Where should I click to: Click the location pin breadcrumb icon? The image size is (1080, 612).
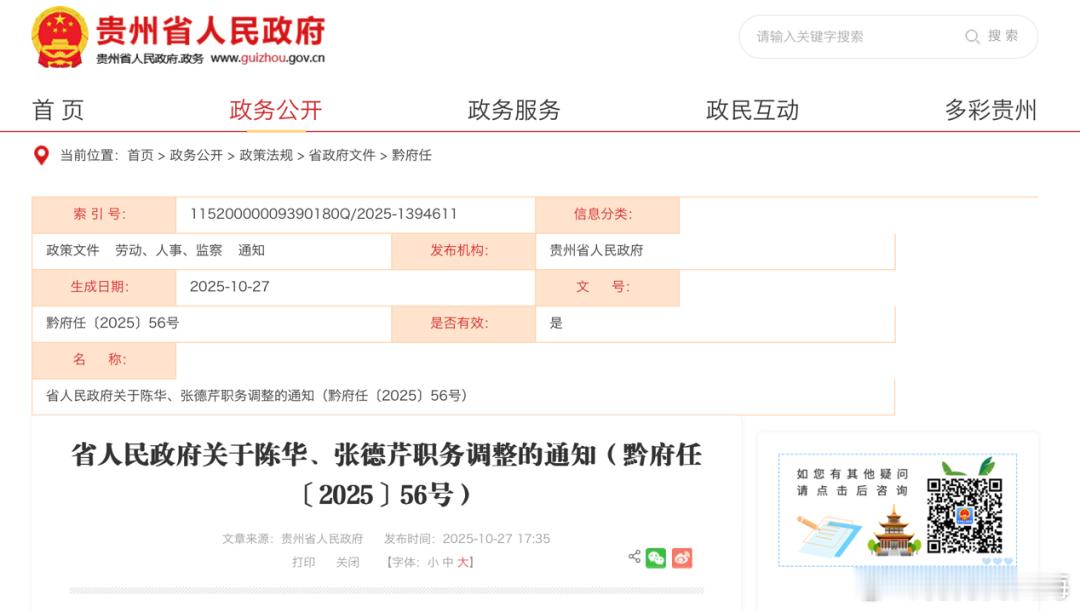[40, 155]
